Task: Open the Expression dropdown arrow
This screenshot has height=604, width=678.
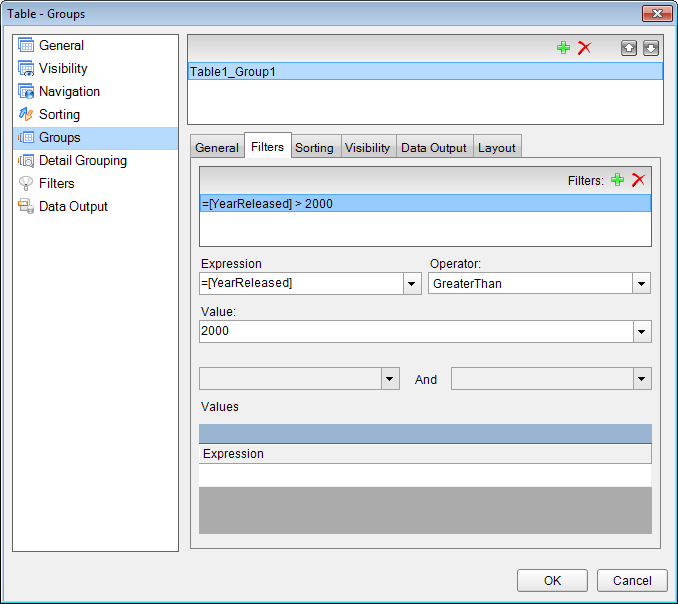Action: 412,284
